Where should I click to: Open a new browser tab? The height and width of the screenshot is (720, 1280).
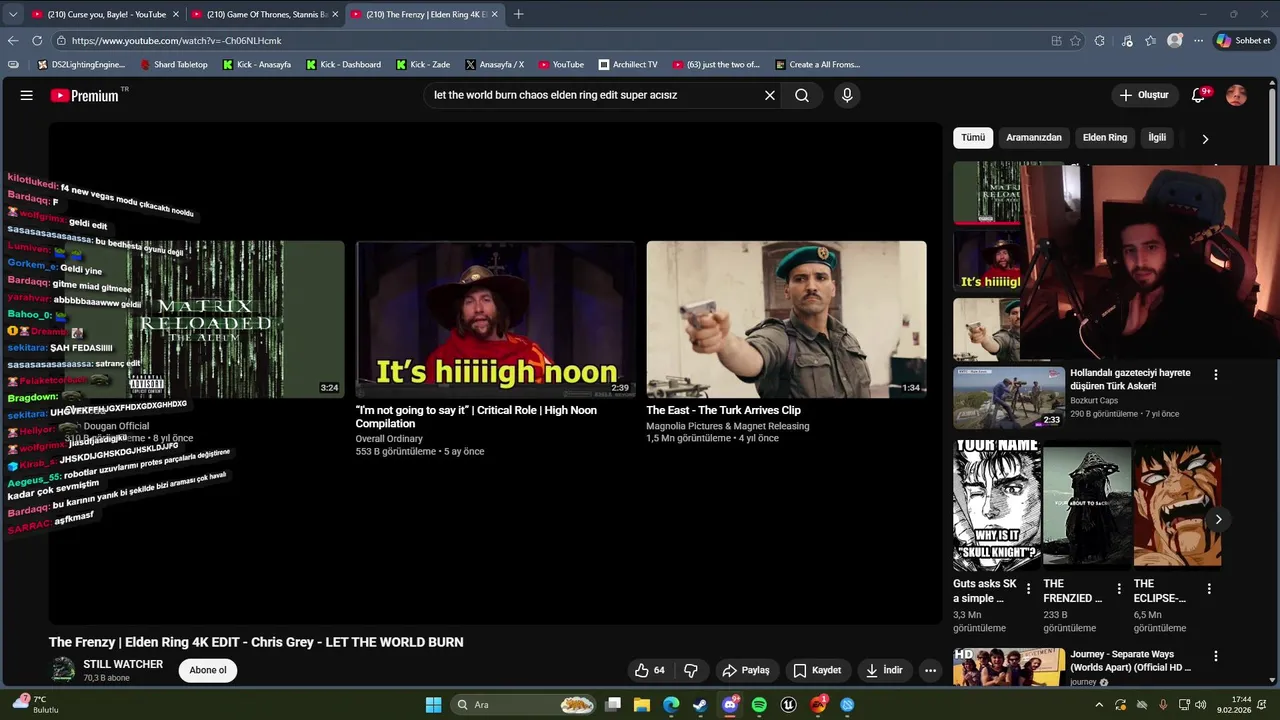pyautogui.click(x=518, y=14)
